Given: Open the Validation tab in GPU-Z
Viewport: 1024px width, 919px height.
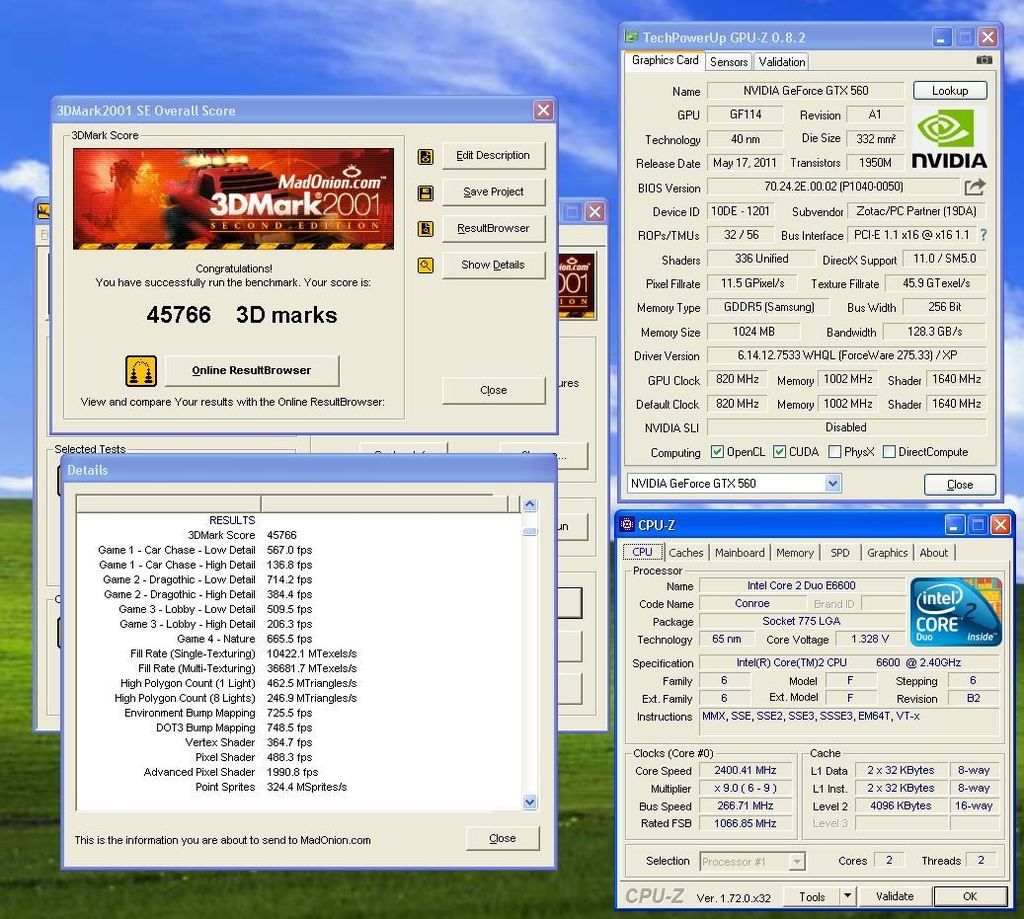Looking at the screenshot, I should (x=782, y=62).
